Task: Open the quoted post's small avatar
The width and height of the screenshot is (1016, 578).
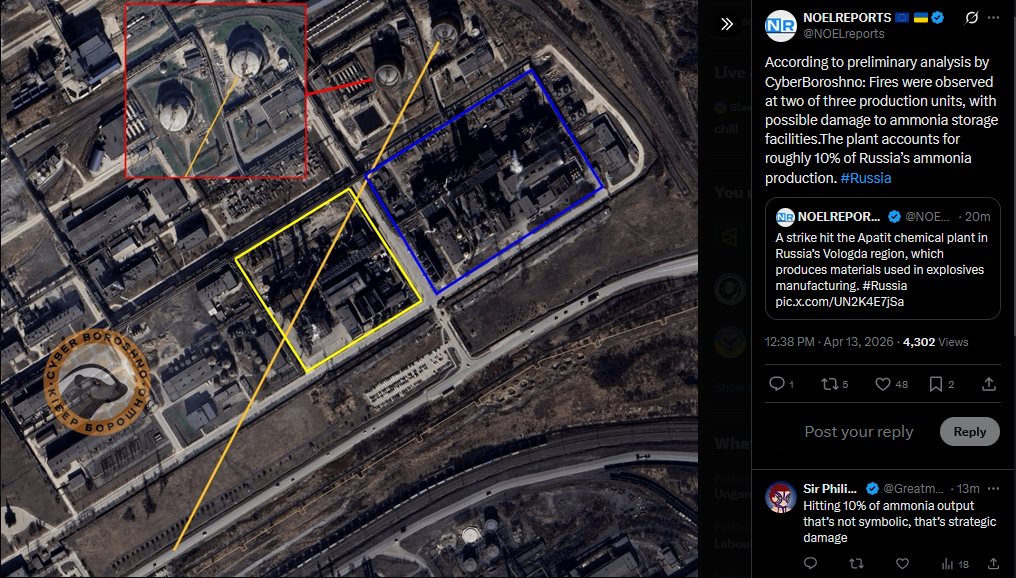Action: (785, 216)
